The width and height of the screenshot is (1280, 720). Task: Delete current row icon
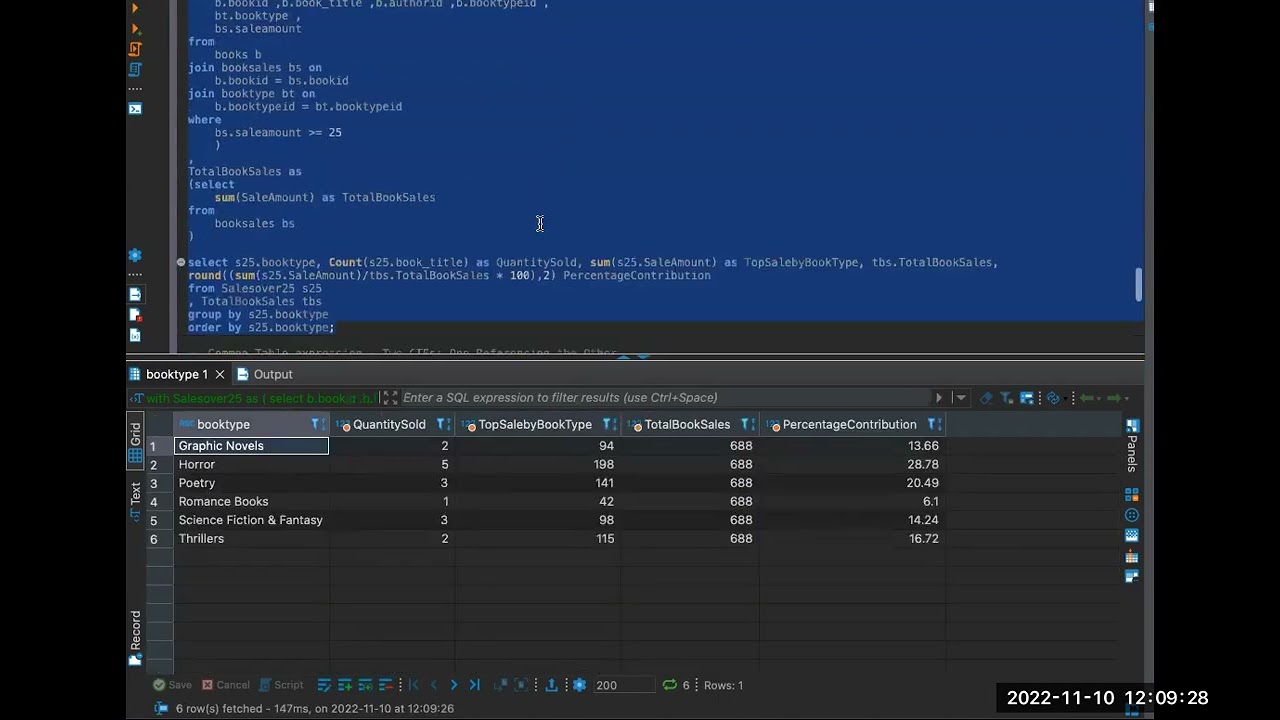tap(386, 685)
